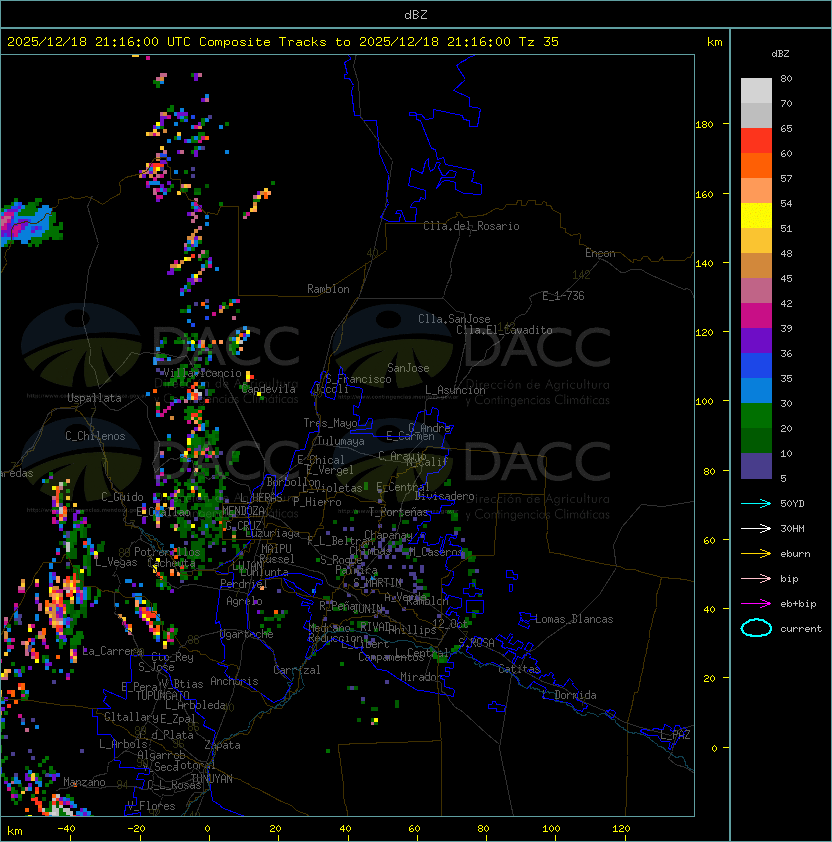832x842 pixels.
Task: Click the 'Divisadero' map label
Action: click(445, 496)
